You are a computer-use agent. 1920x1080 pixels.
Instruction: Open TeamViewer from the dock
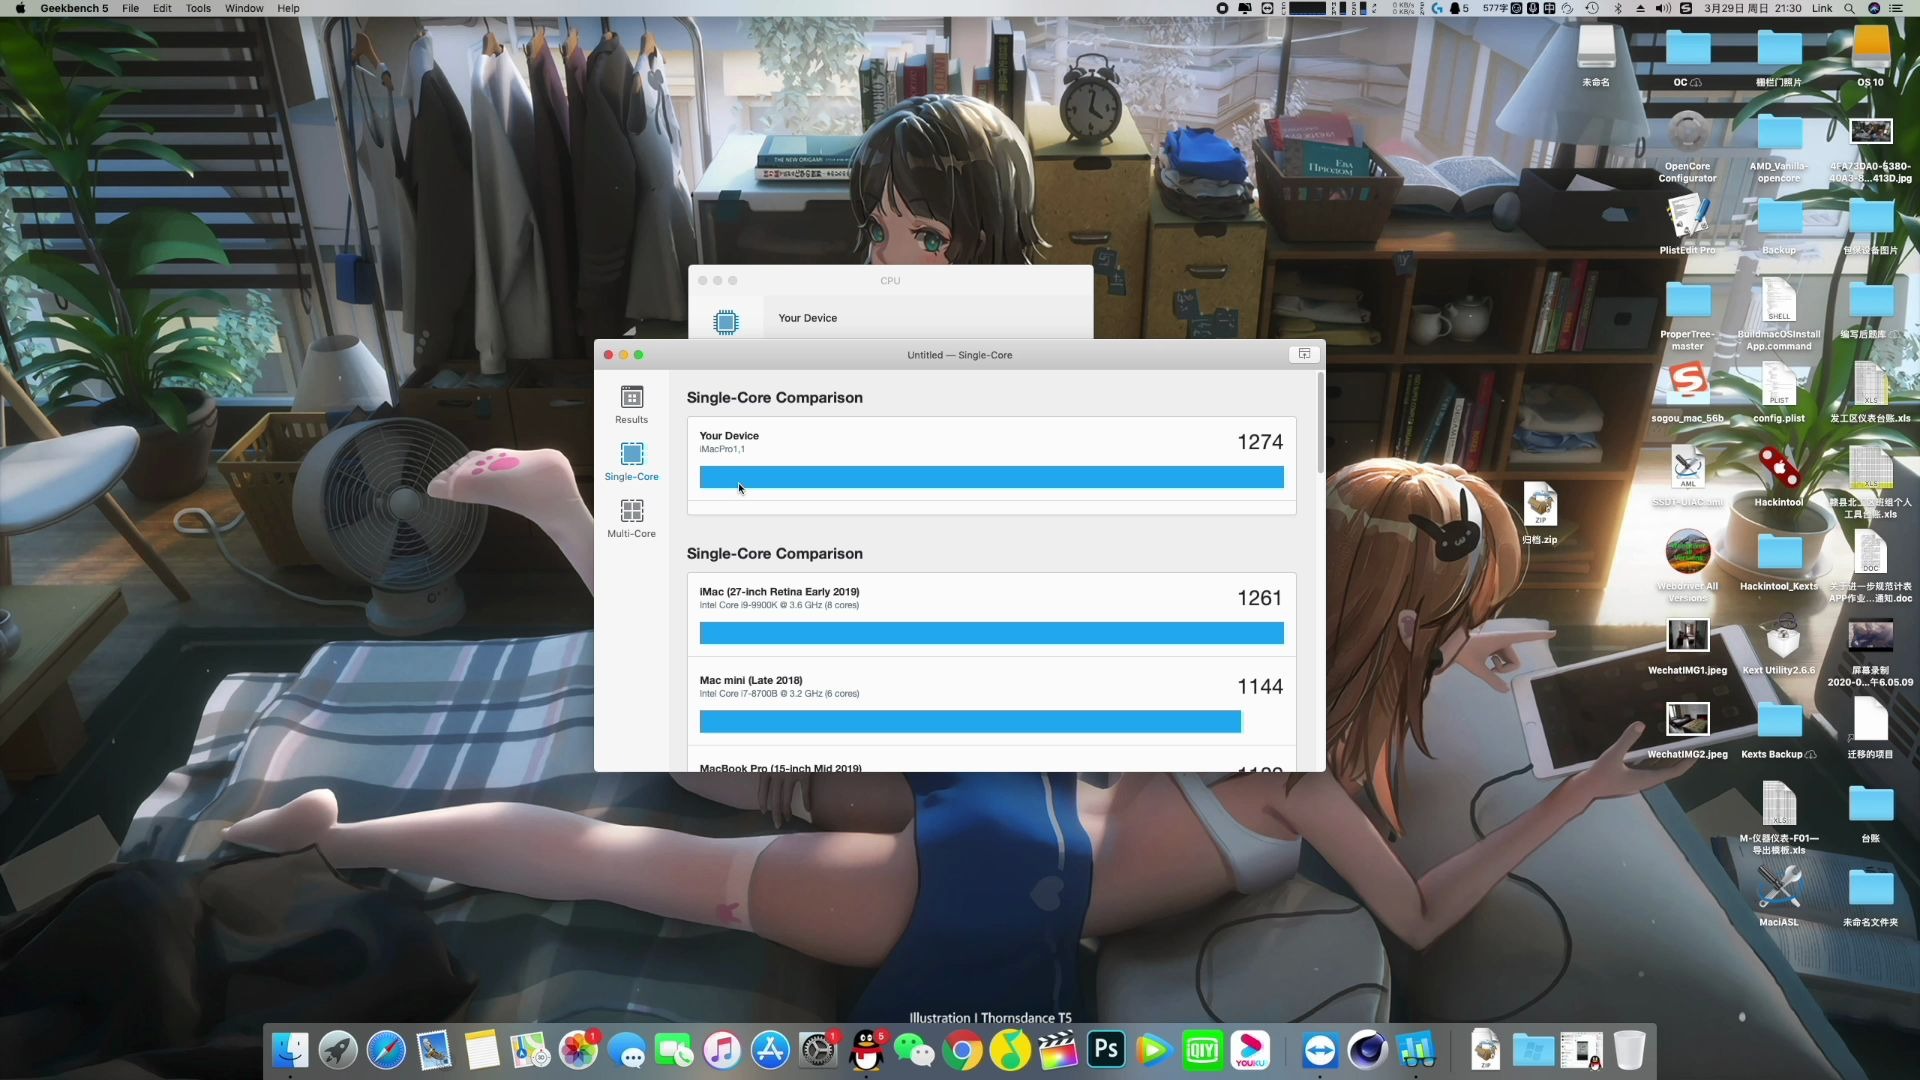pyautogui.click(x=1320, y=1050)
